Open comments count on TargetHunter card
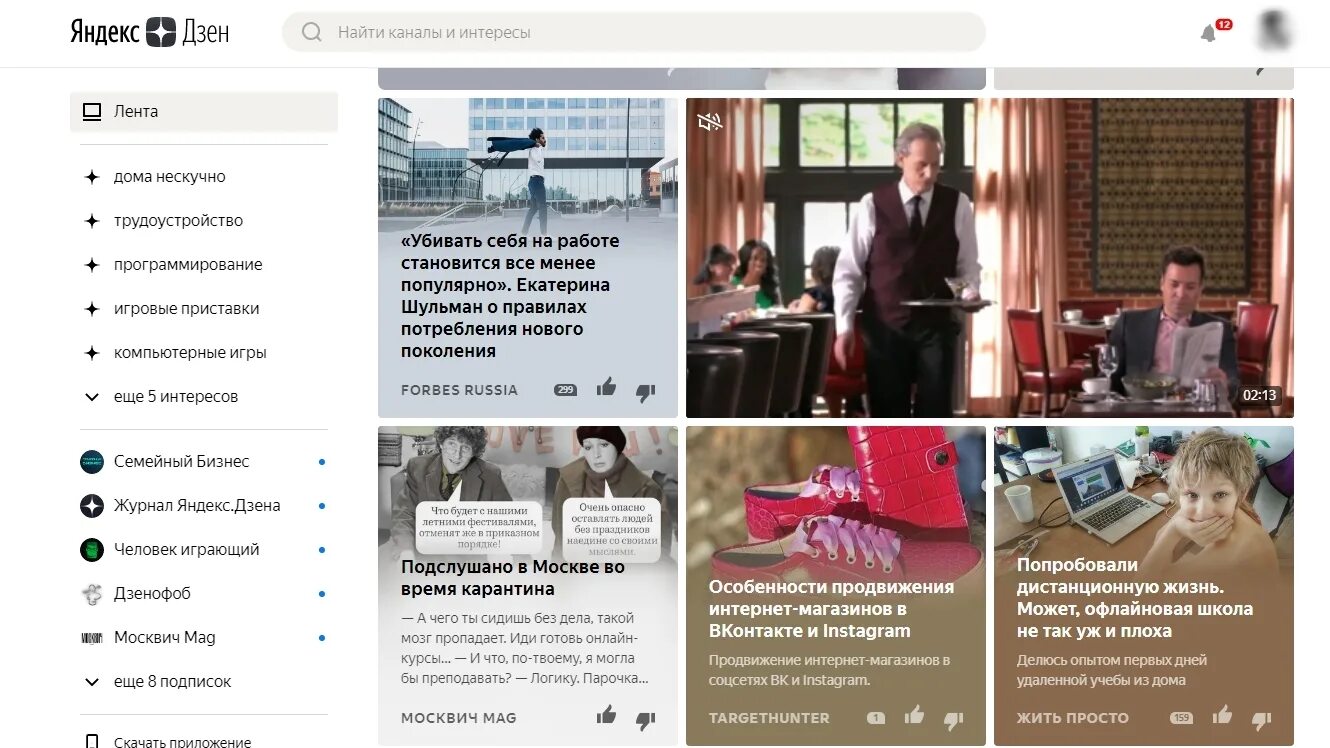This screenshot has width=1330, height=748. (876, 718)
